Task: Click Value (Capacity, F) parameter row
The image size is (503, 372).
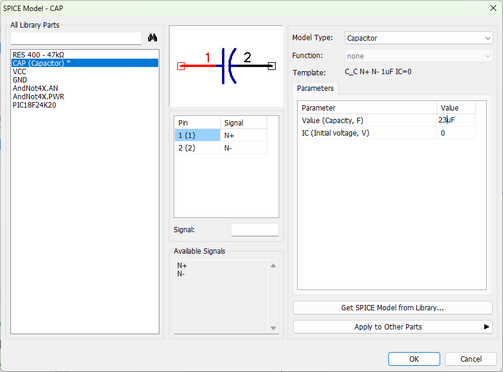Action: tap(387, 120)
